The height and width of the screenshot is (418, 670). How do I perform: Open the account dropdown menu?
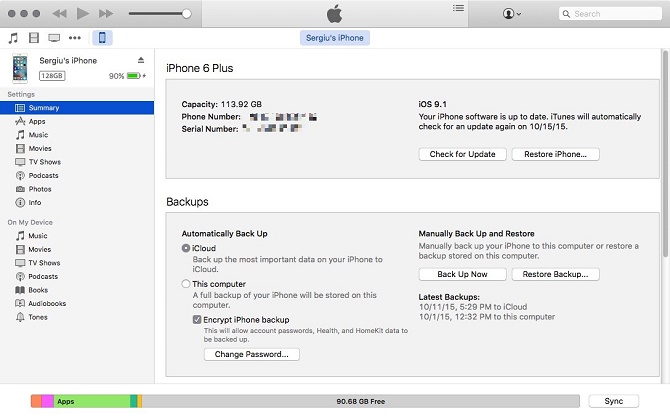[513, 14]
